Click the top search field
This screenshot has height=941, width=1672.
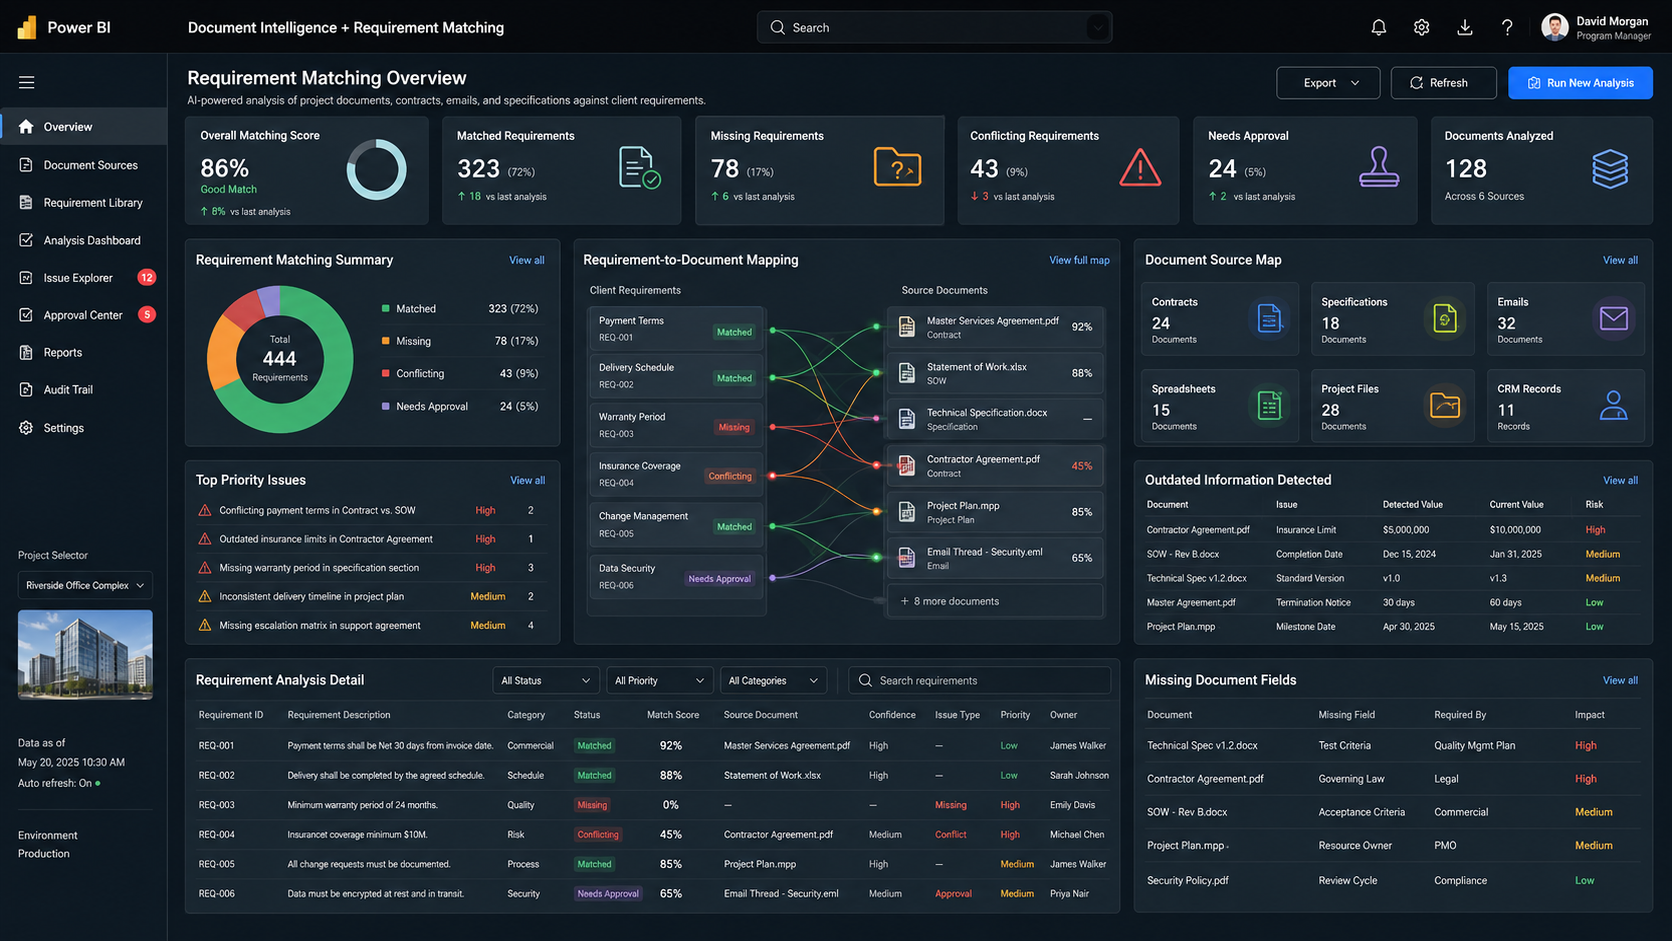934,28
